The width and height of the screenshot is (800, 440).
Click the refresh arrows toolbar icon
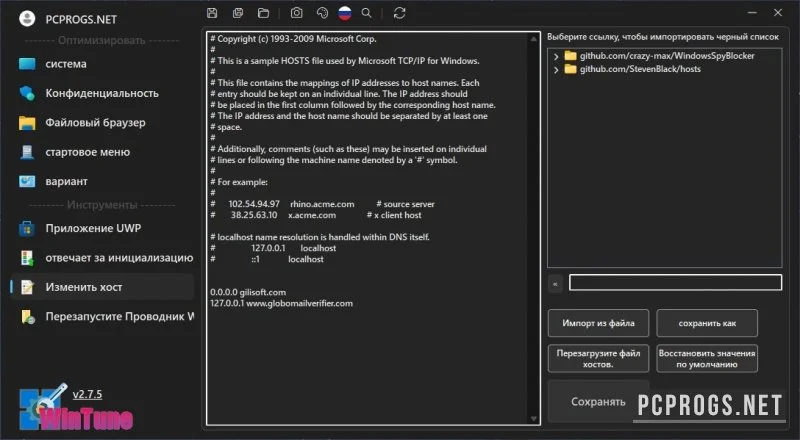[399, 13]
